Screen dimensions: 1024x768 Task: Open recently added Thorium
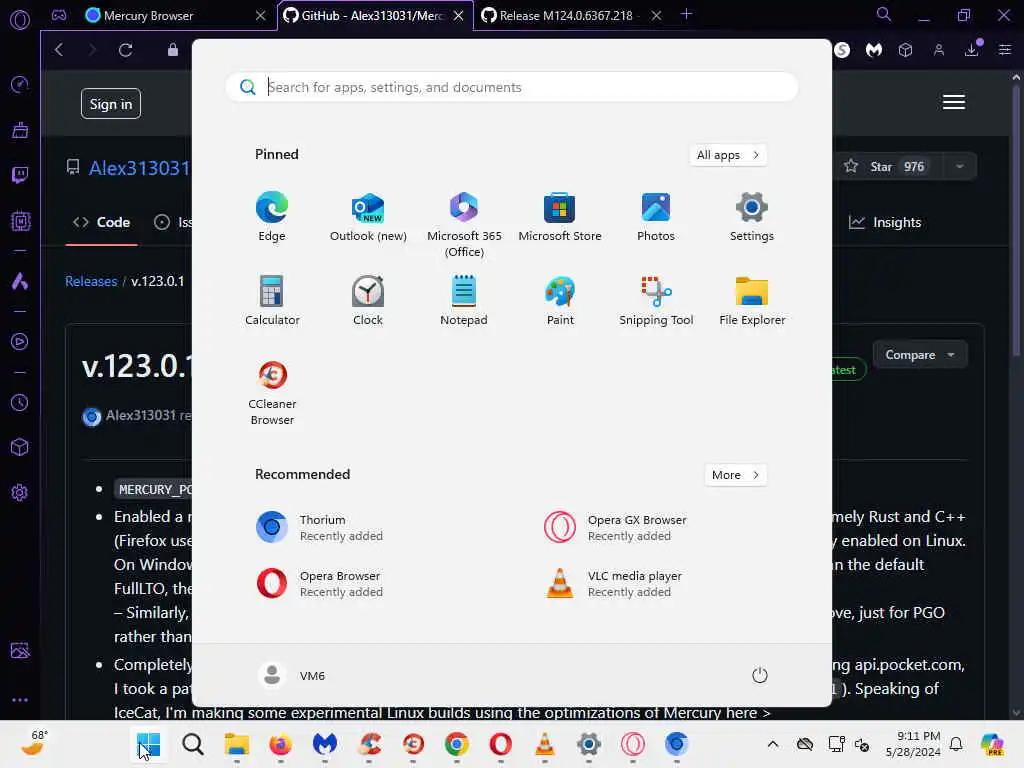coord(319,527)
